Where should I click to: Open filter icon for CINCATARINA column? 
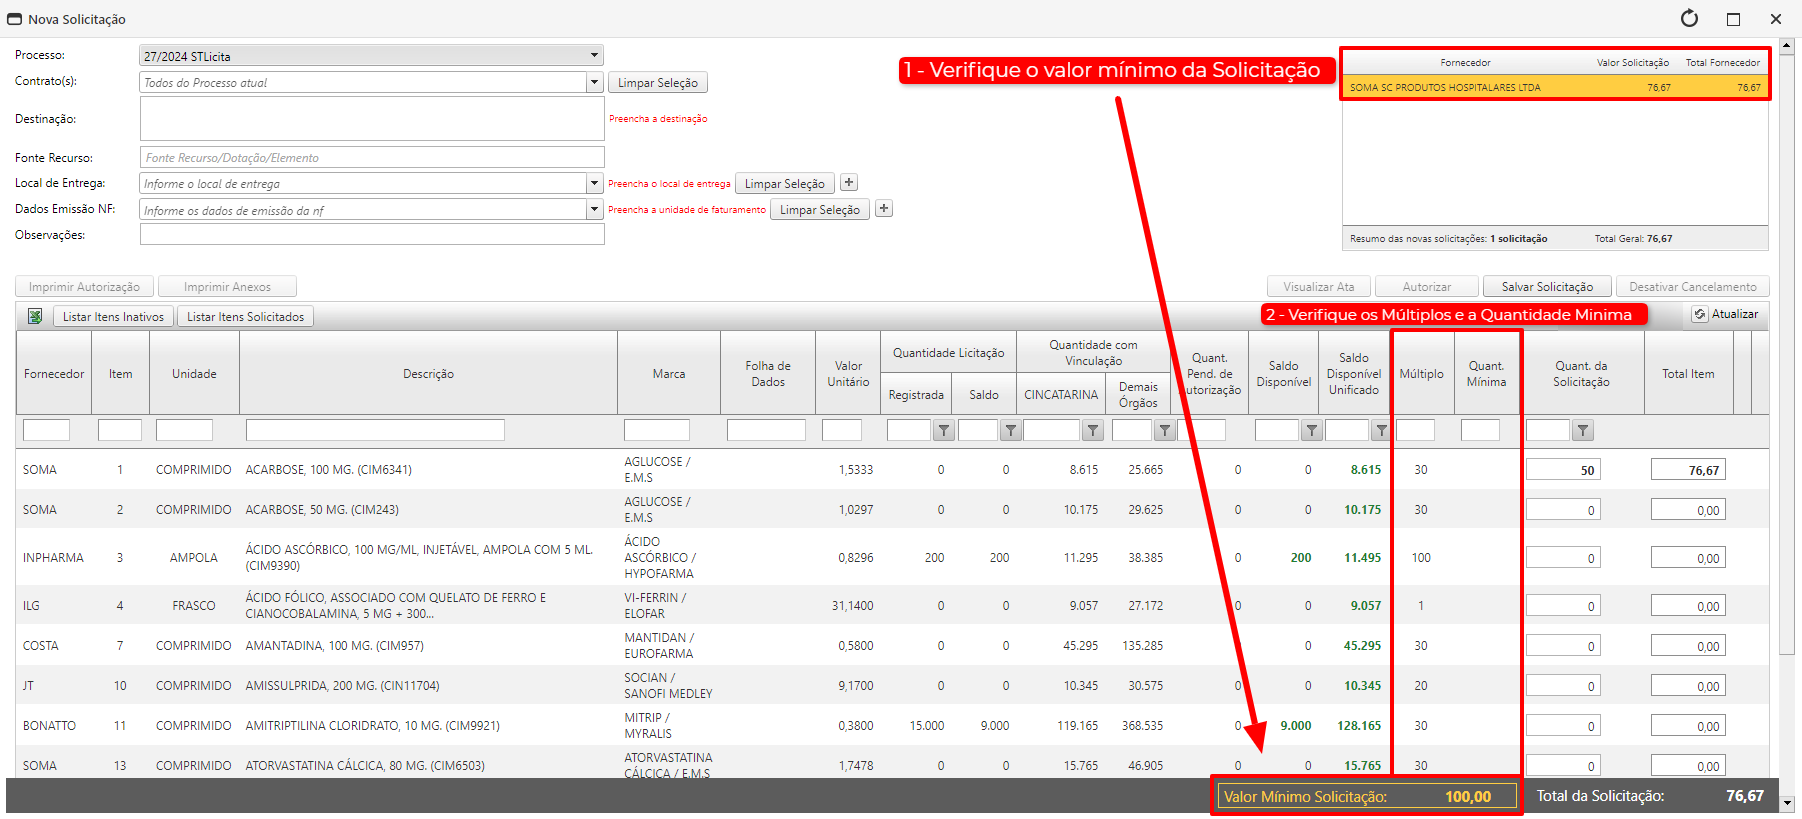1093,431
